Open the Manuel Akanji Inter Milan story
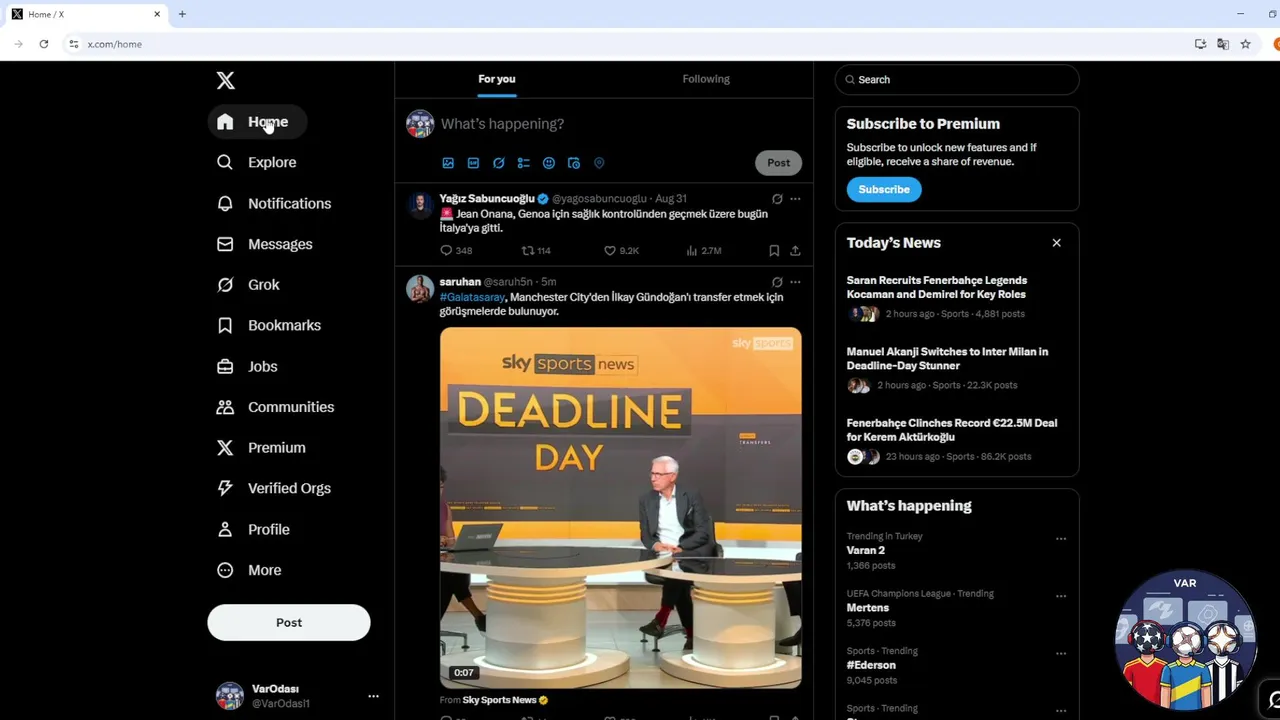The image size is (1280, 720). (957, 368)
